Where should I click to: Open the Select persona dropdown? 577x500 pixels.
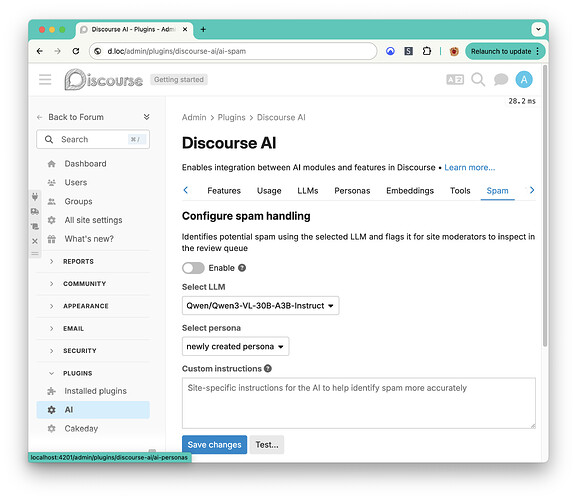point(235,347)
